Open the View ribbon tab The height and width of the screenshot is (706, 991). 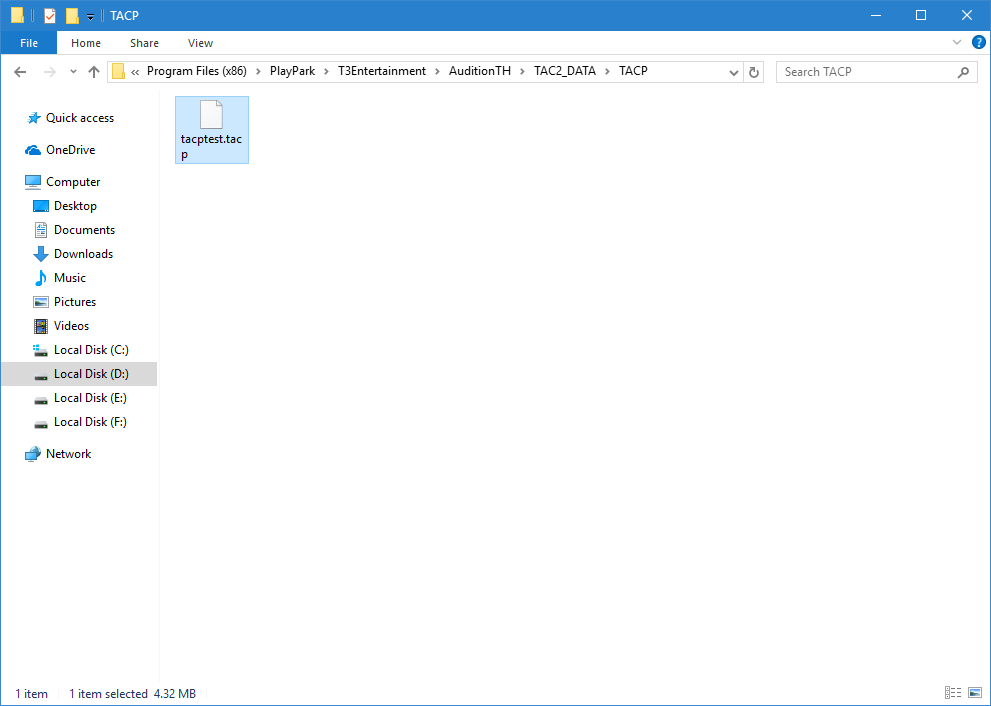point(200,43)
